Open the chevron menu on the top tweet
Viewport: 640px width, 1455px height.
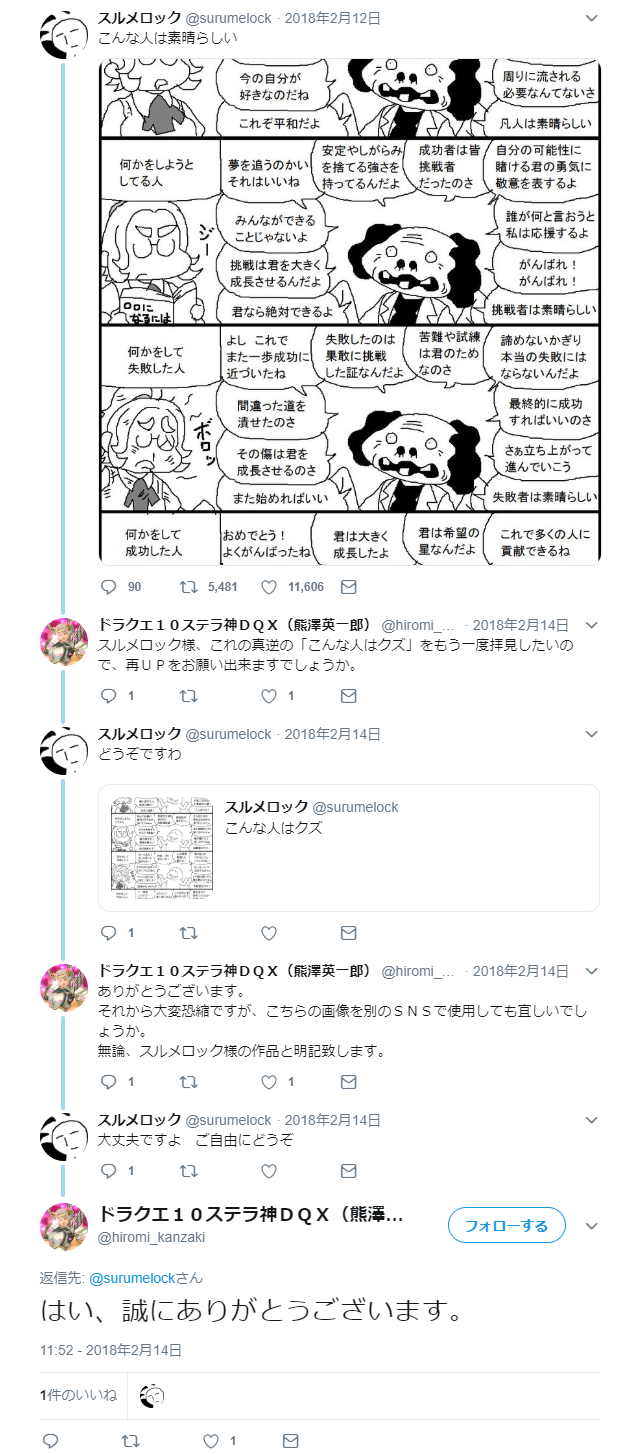[591, 18]
